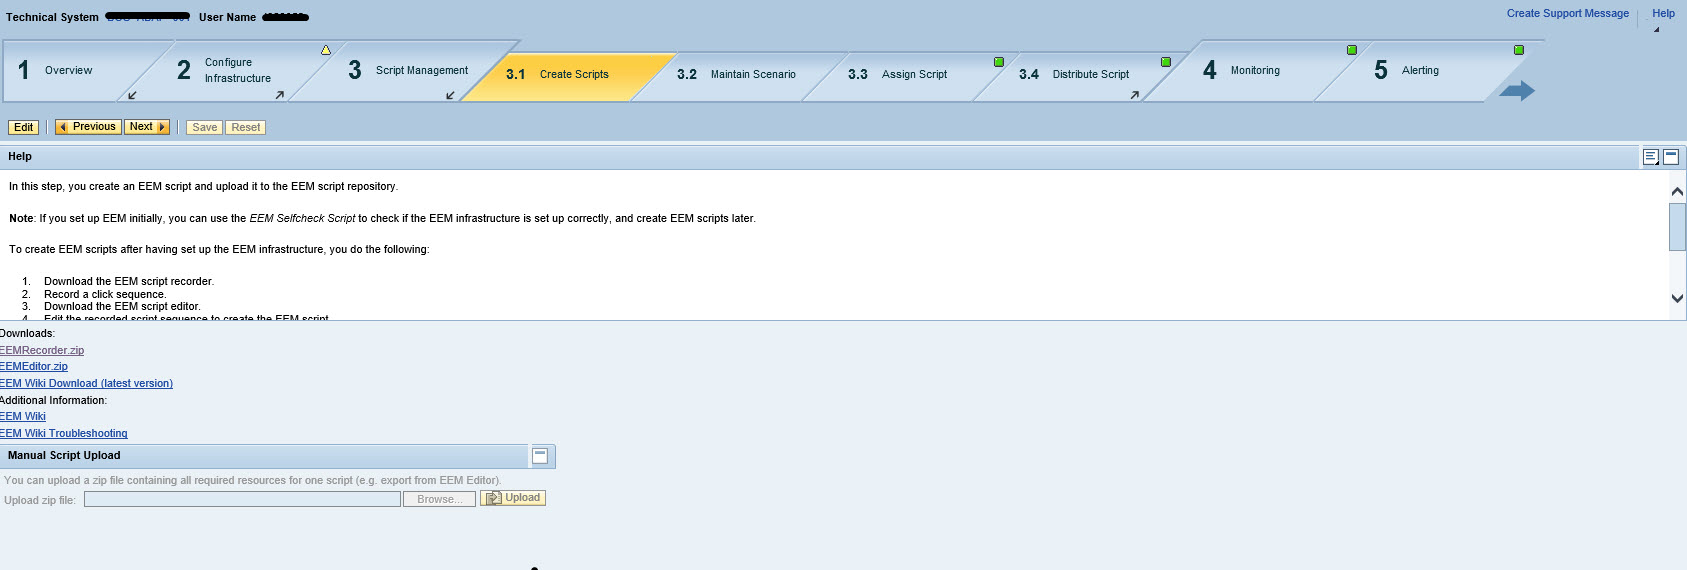Viewport: 1687px width, 570px height.
Task: Click the Technical System label
Action: click(52, 17)
